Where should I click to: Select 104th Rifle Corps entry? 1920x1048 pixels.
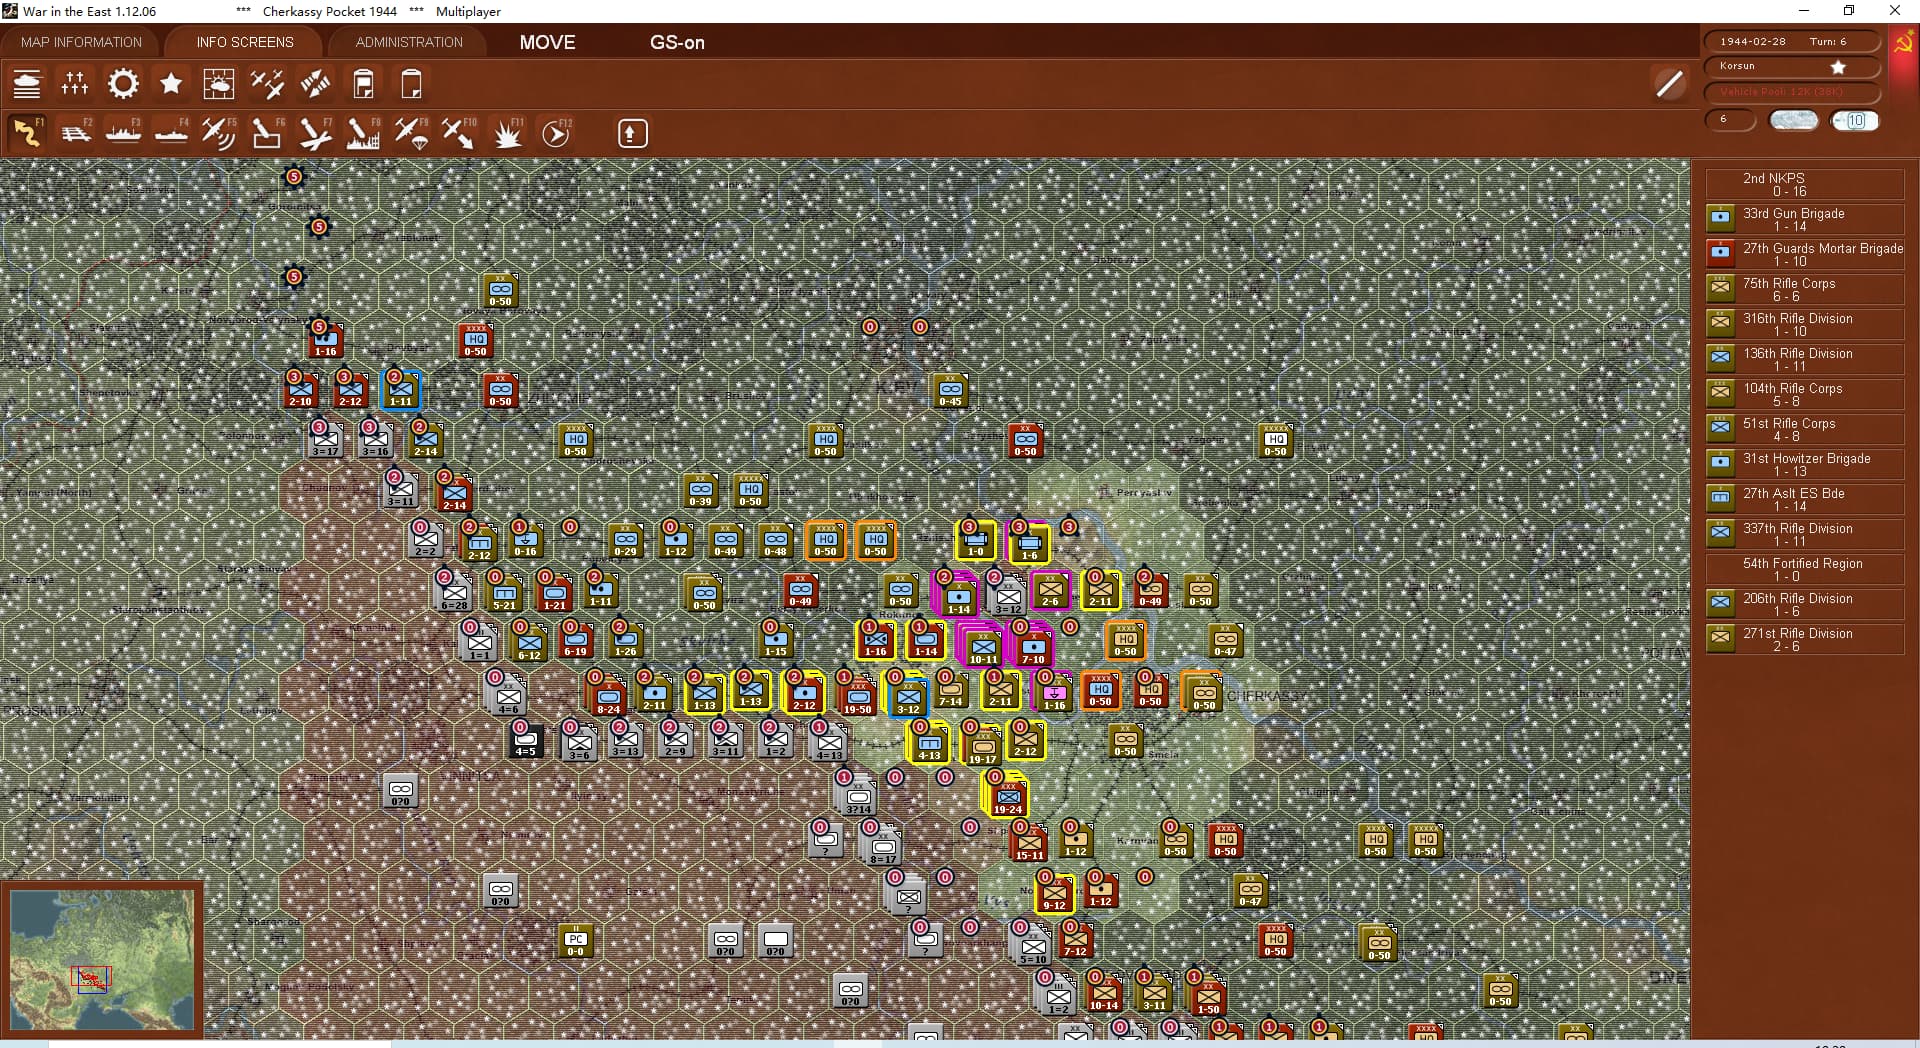1805,394
